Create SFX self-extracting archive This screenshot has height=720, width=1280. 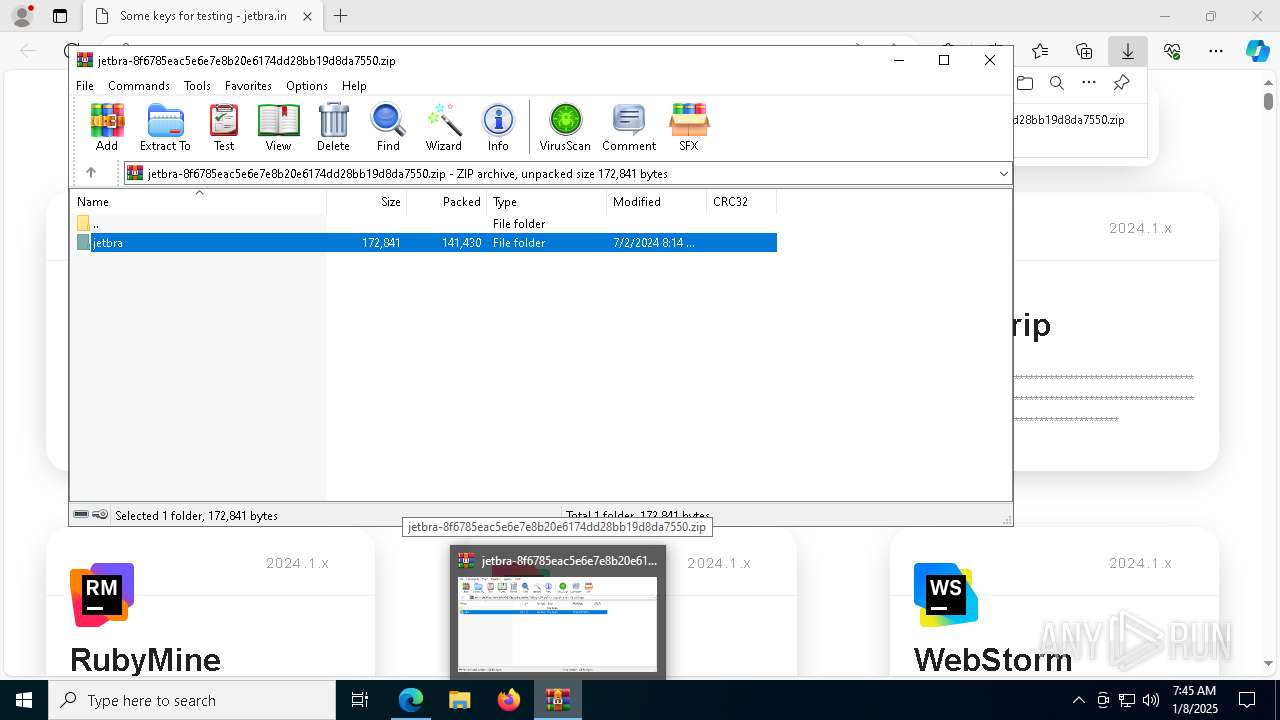click(689, 127)
